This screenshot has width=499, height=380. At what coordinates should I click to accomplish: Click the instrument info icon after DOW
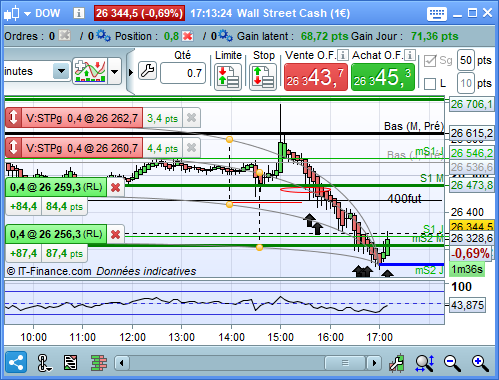point(79,13)
